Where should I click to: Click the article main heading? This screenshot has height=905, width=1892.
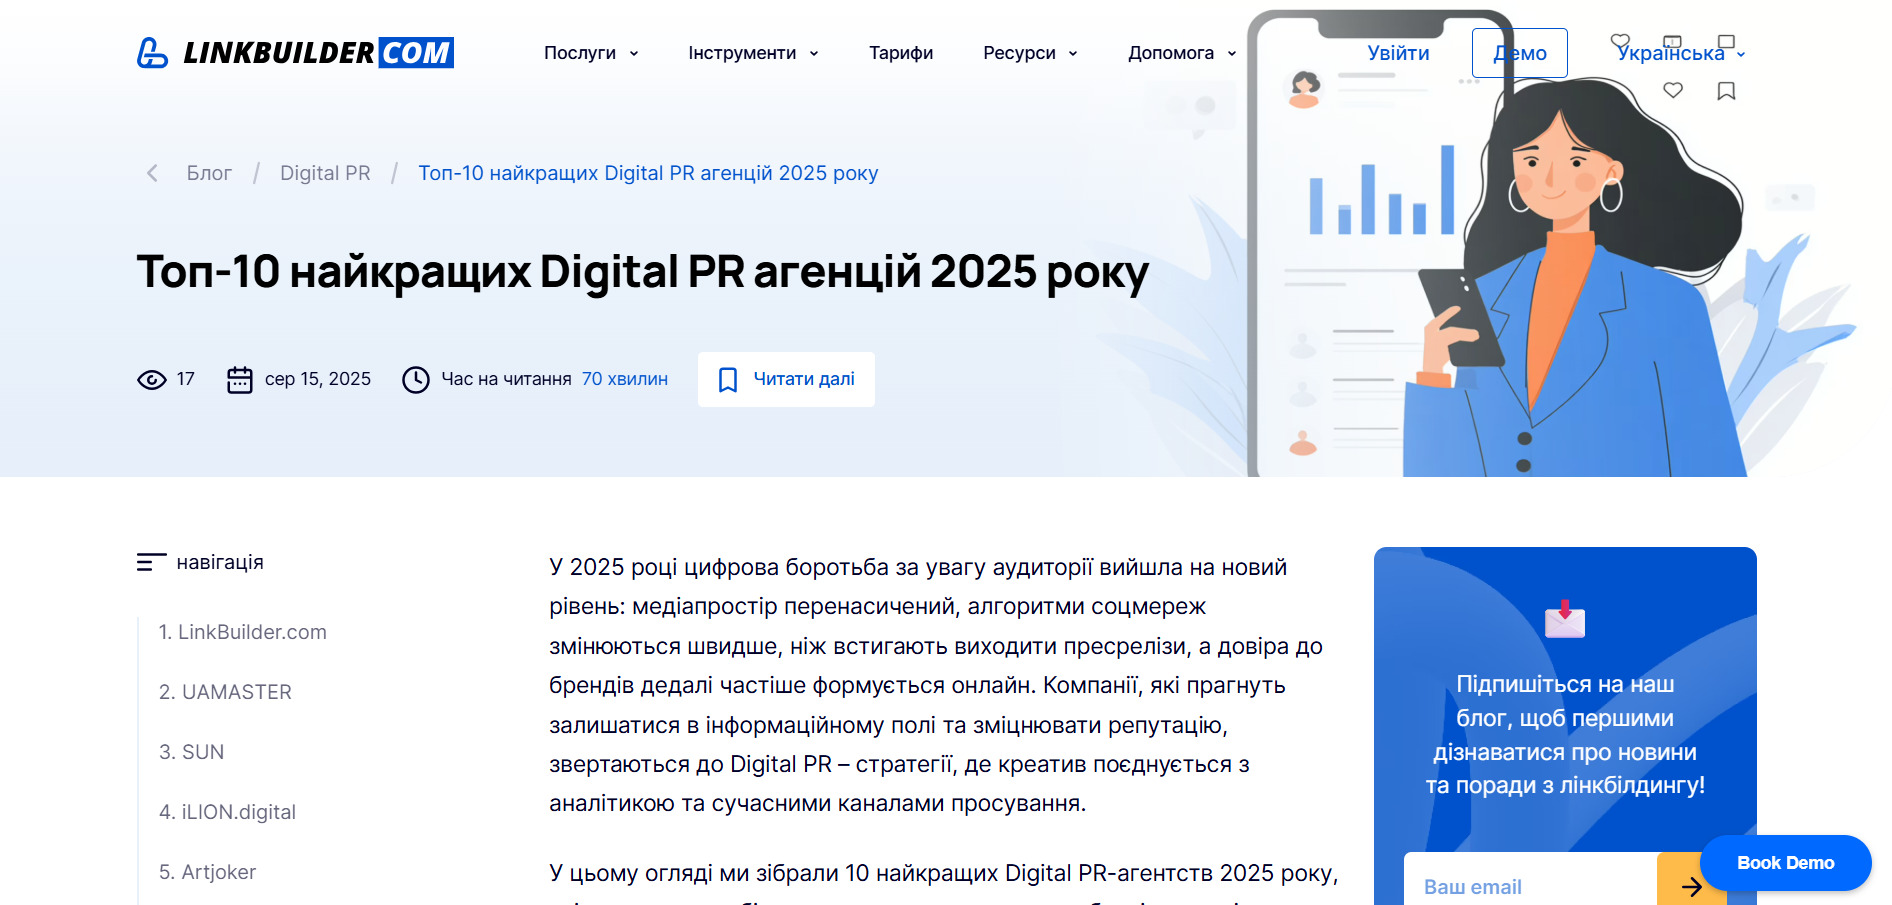pos(643,272)
